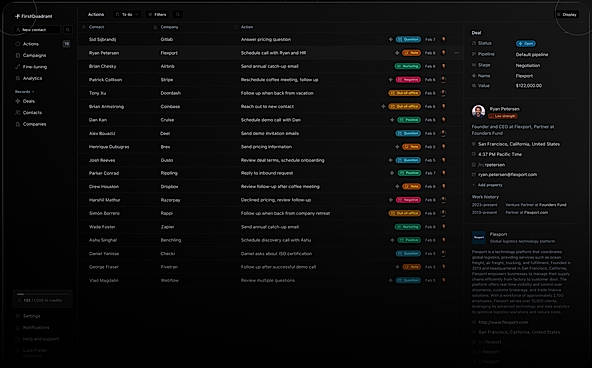
Task: Click the owner avatar on the Alex Bouaziz row
Action: point(444,133)
